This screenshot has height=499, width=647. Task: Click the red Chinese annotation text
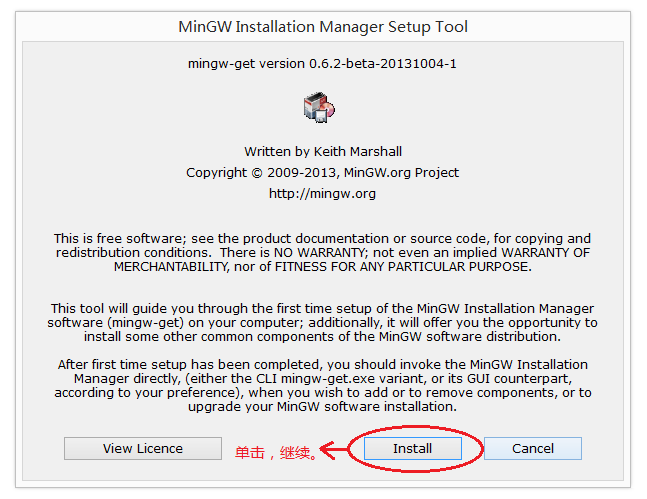[x=276, y=453]
